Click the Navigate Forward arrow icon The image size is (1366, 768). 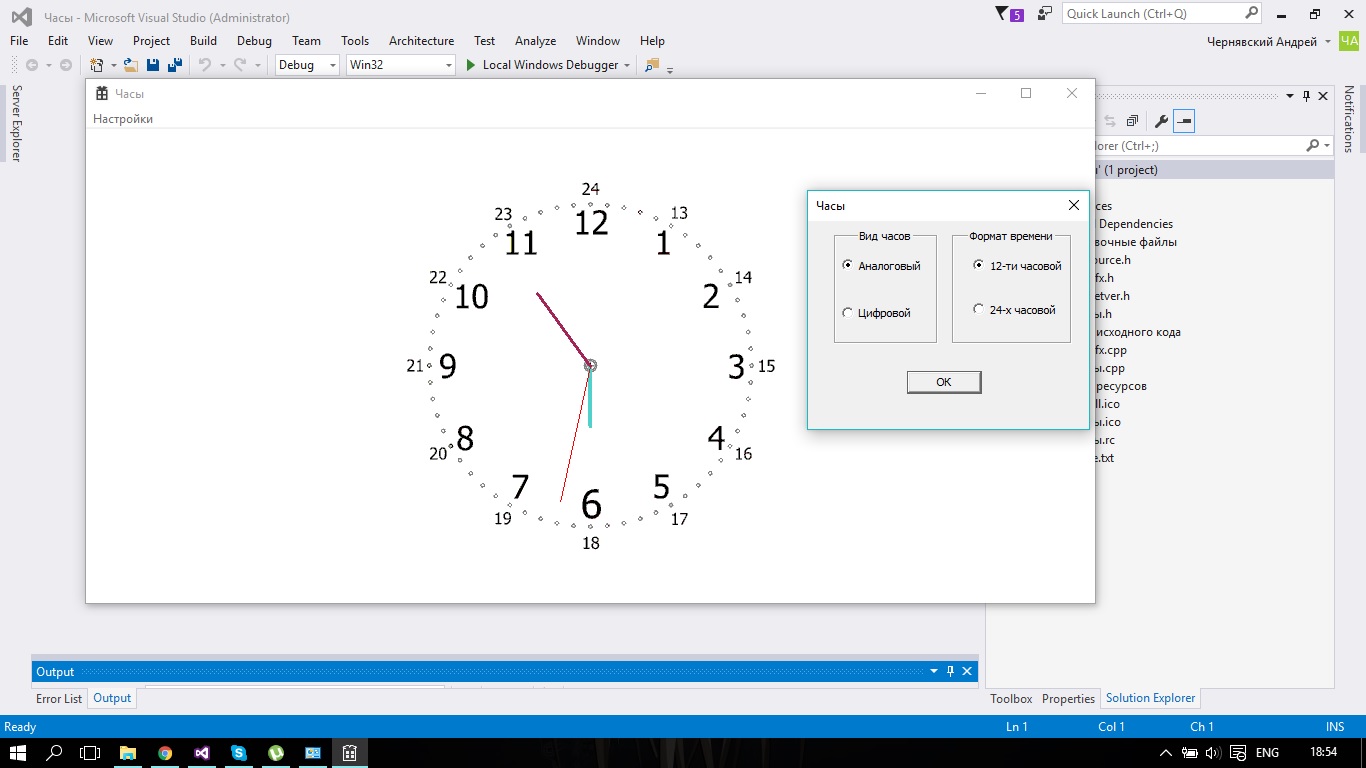(x=66, y=65)
